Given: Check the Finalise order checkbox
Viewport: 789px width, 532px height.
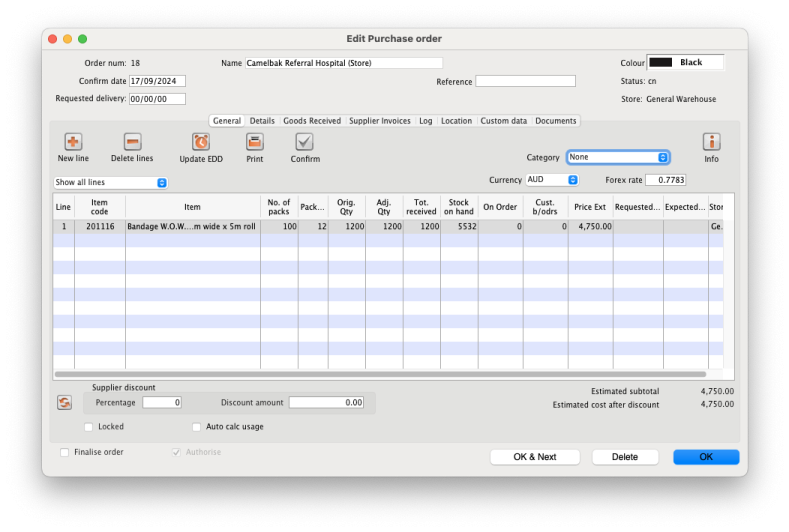Looking at the screenshot, I should pos(65,452).
